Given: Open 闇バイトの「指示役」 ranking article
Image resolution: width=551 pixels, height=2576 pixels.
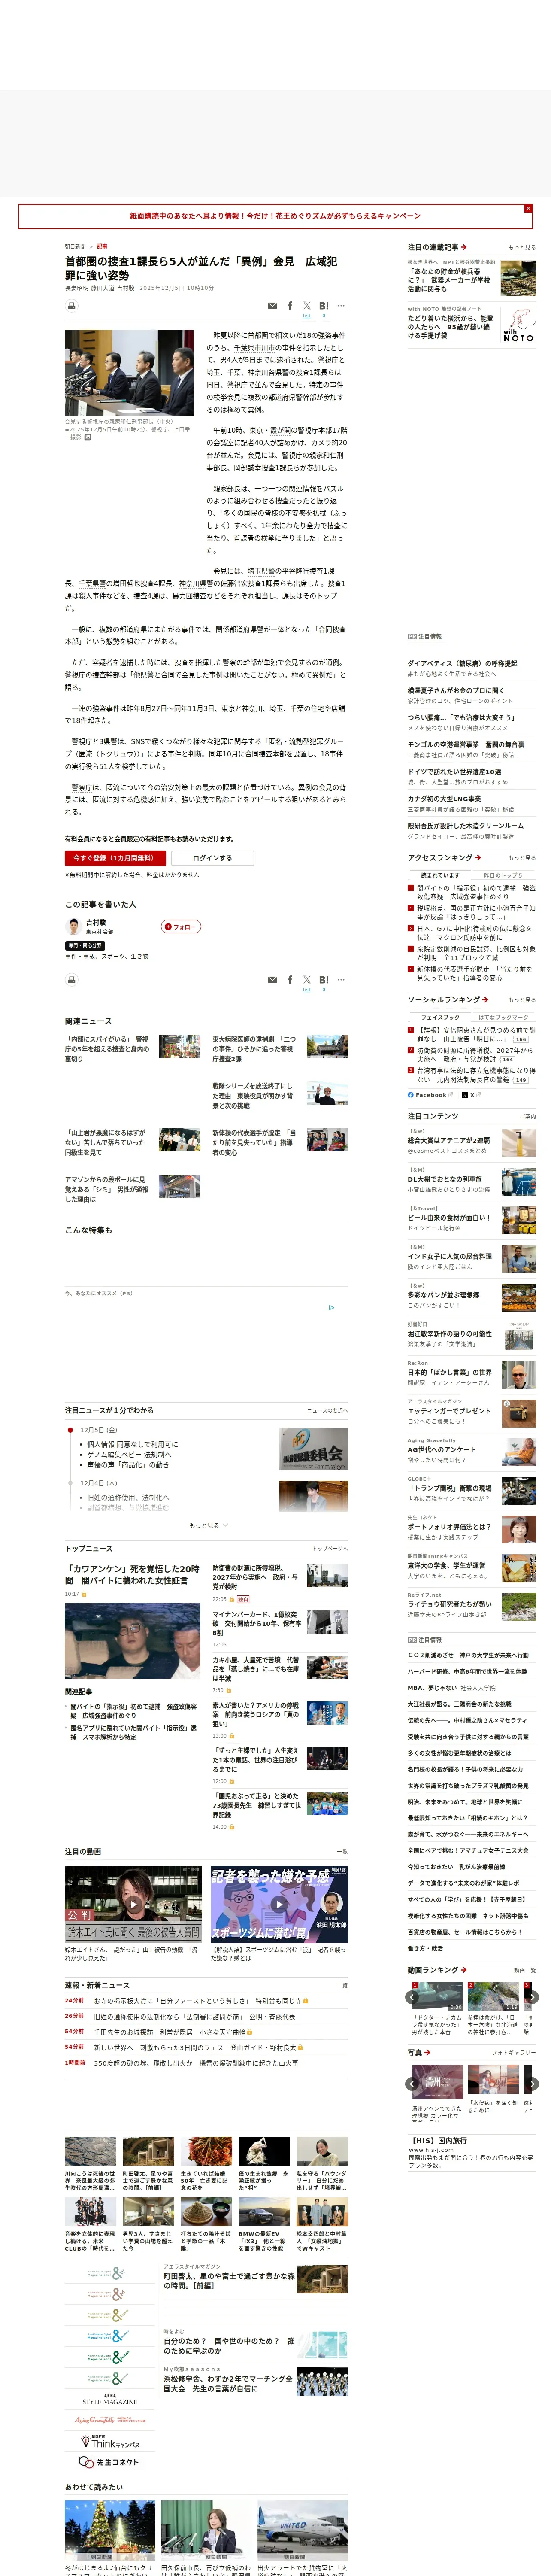Looking at the screenshot, I should pyautogui.click(x=476, y=892).
